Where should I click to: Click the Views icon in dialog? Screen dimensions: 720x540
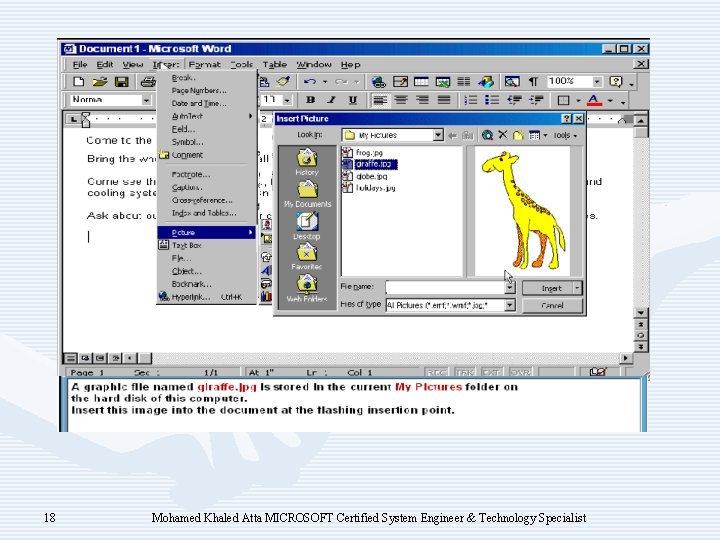point(534,135)
